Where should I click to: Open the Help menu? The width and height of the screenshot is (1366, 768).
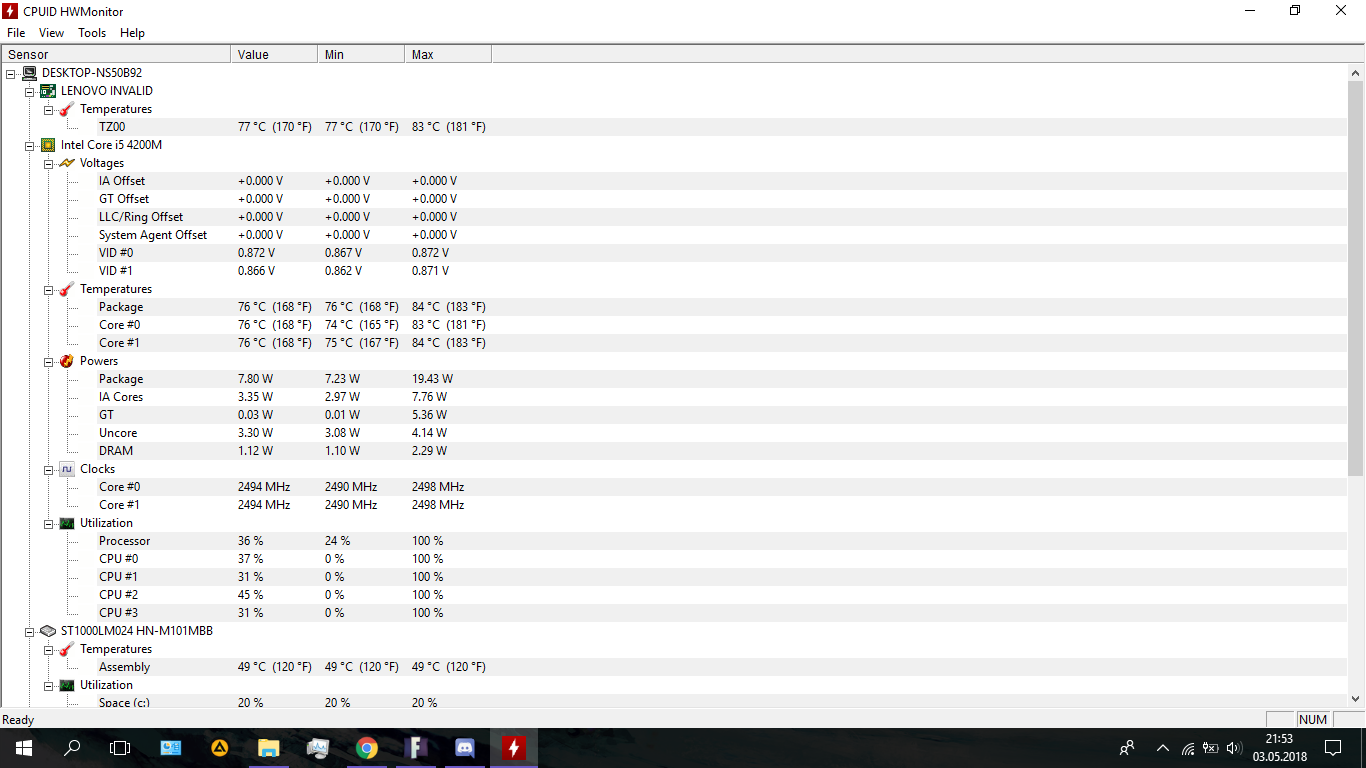point(132,33)
